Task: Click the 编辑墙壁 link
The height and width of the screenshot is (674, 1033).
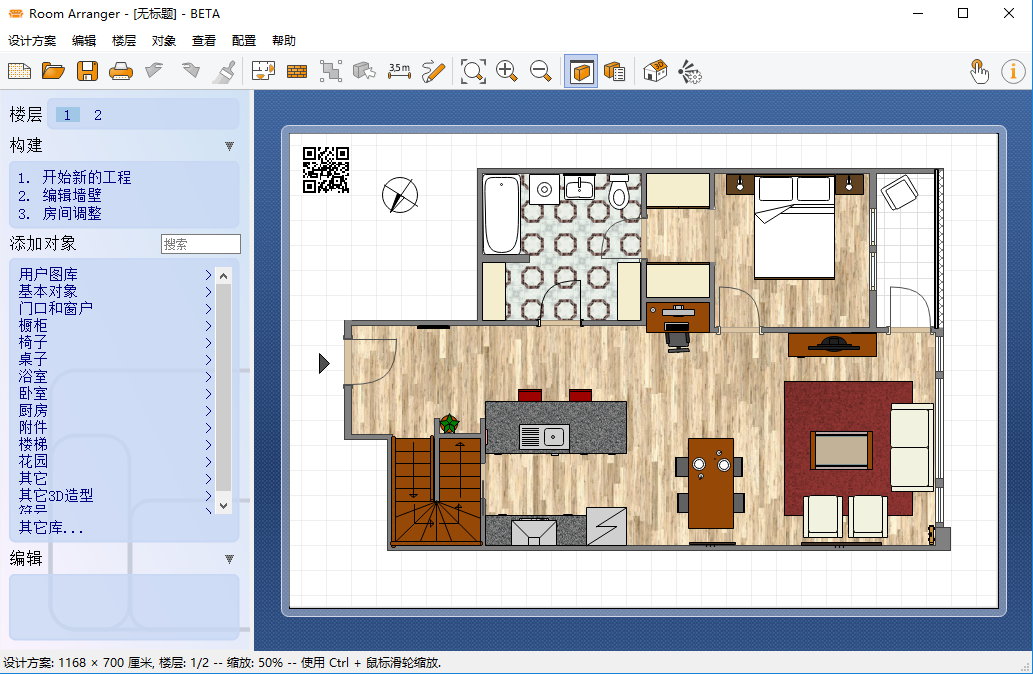Action: [x=72, y=195]
